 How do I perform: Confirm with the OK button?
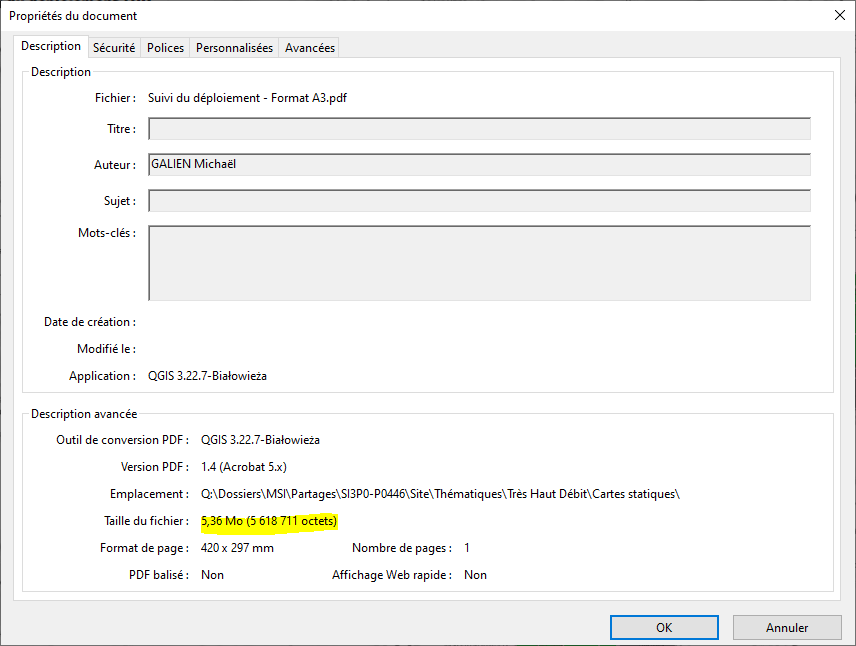pos(663,627)
